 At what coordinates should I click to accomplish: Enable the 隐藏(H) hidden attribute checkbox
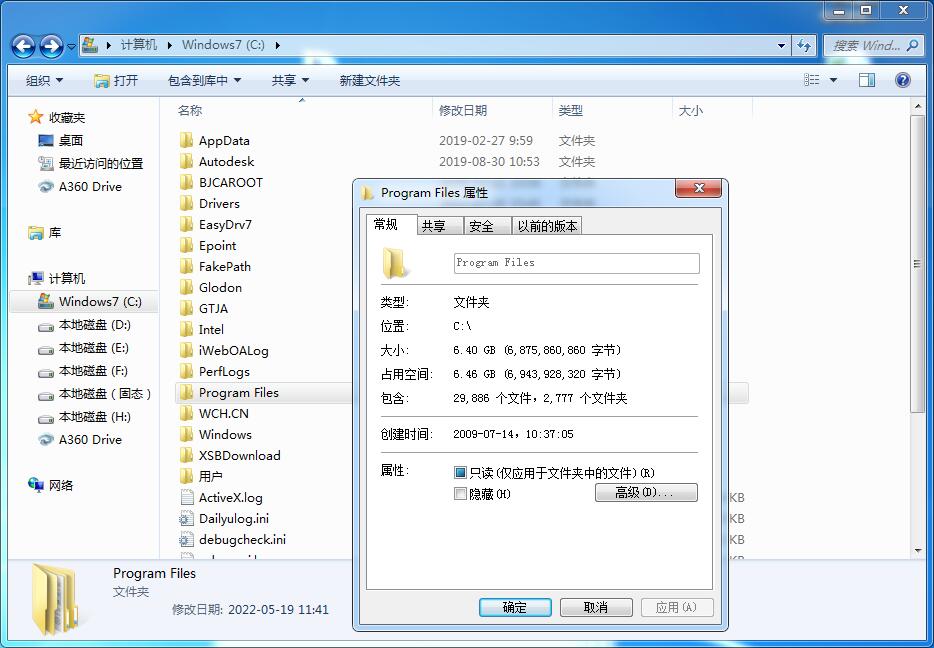pyautogui.click(x=462, y=494)
